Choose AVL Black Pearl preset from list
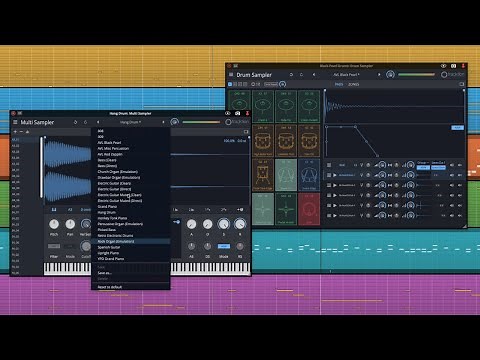Screen dimensions: 480x360 click(x=131, y=143)
